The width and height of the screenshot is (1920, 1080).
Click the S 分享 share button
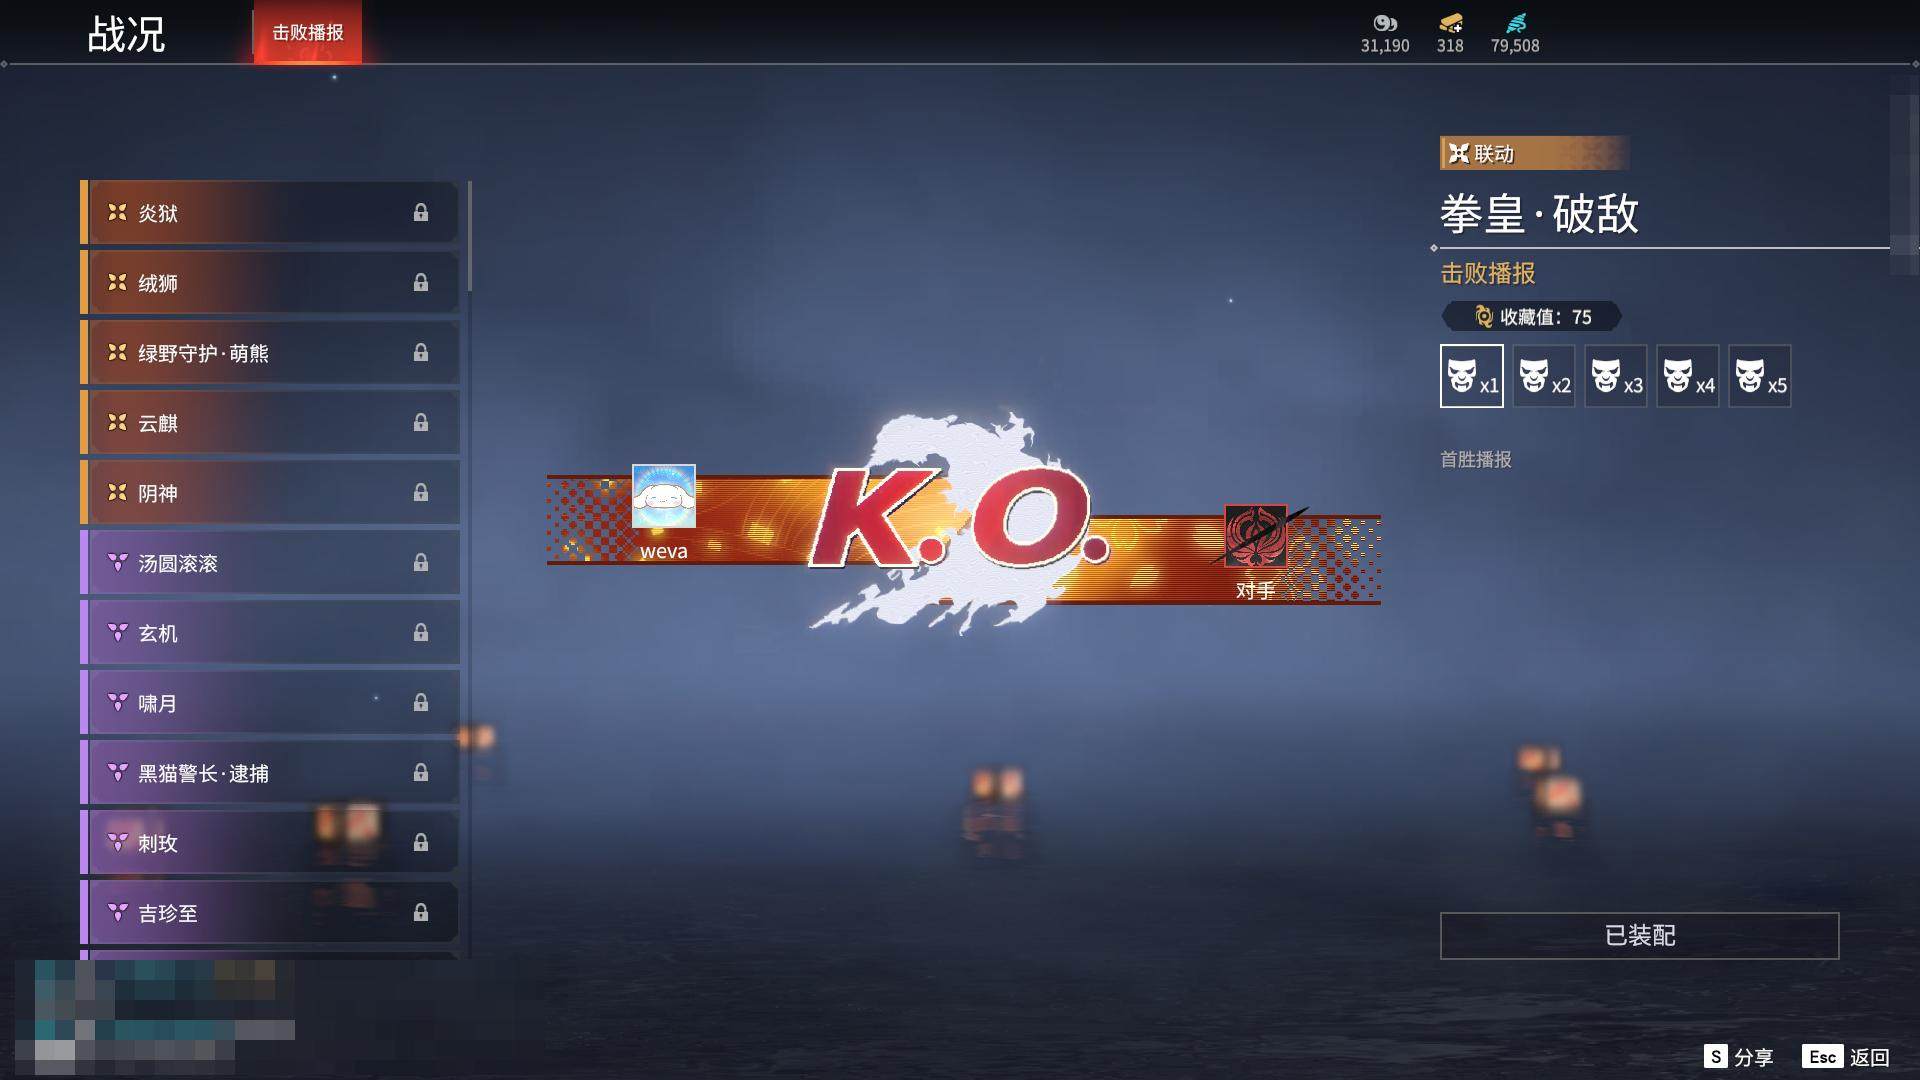coord(1738,1057)
